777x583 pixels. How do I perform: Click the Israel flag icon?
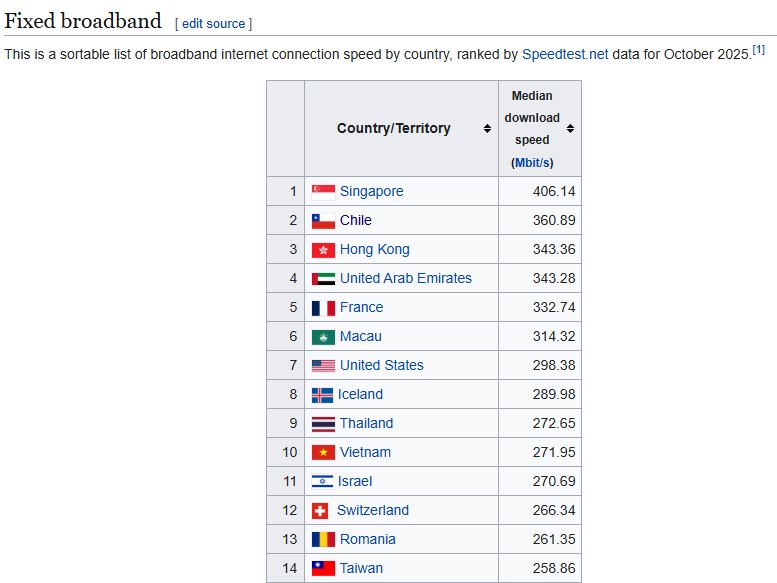pyautogui.click(x=322, y=481)
